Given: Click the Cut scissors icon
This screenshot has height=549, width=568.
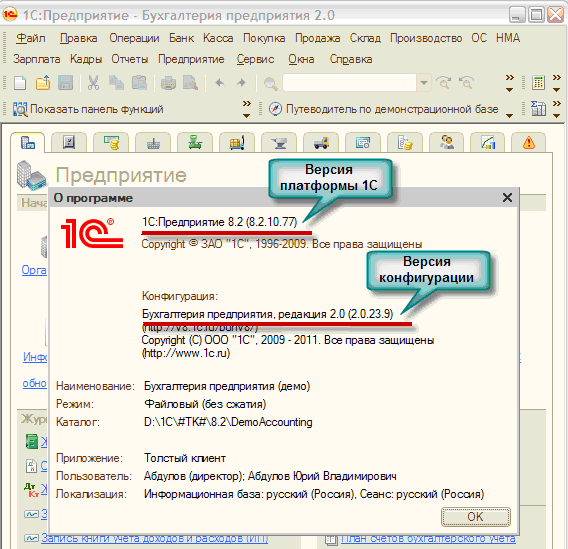Looking at the screenshot, I should pos(93,83).
